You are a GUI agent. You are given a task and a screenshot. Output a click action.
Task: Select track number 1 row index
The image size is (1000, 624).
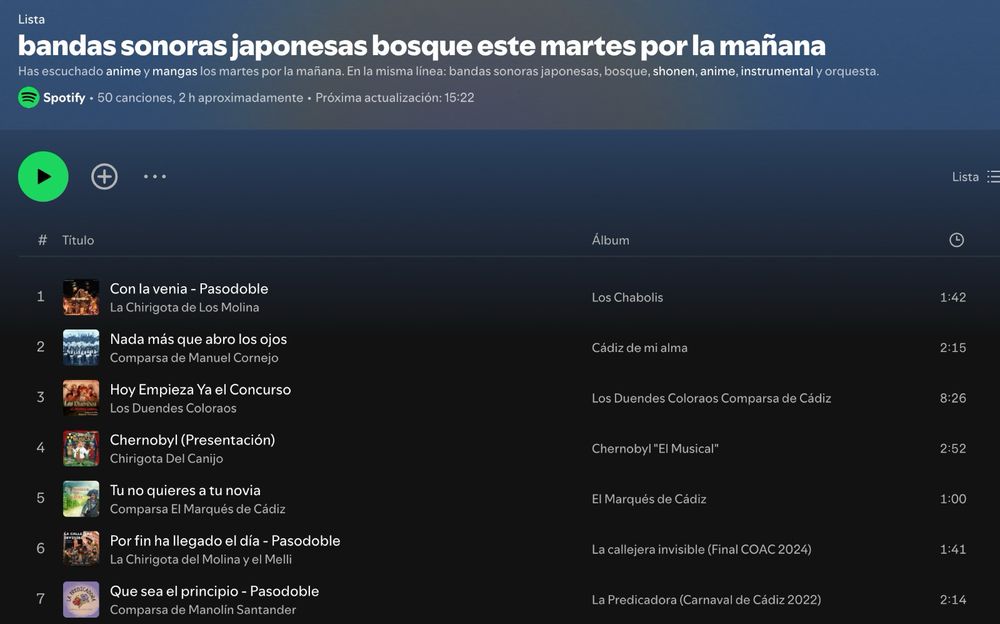point(40,297)
